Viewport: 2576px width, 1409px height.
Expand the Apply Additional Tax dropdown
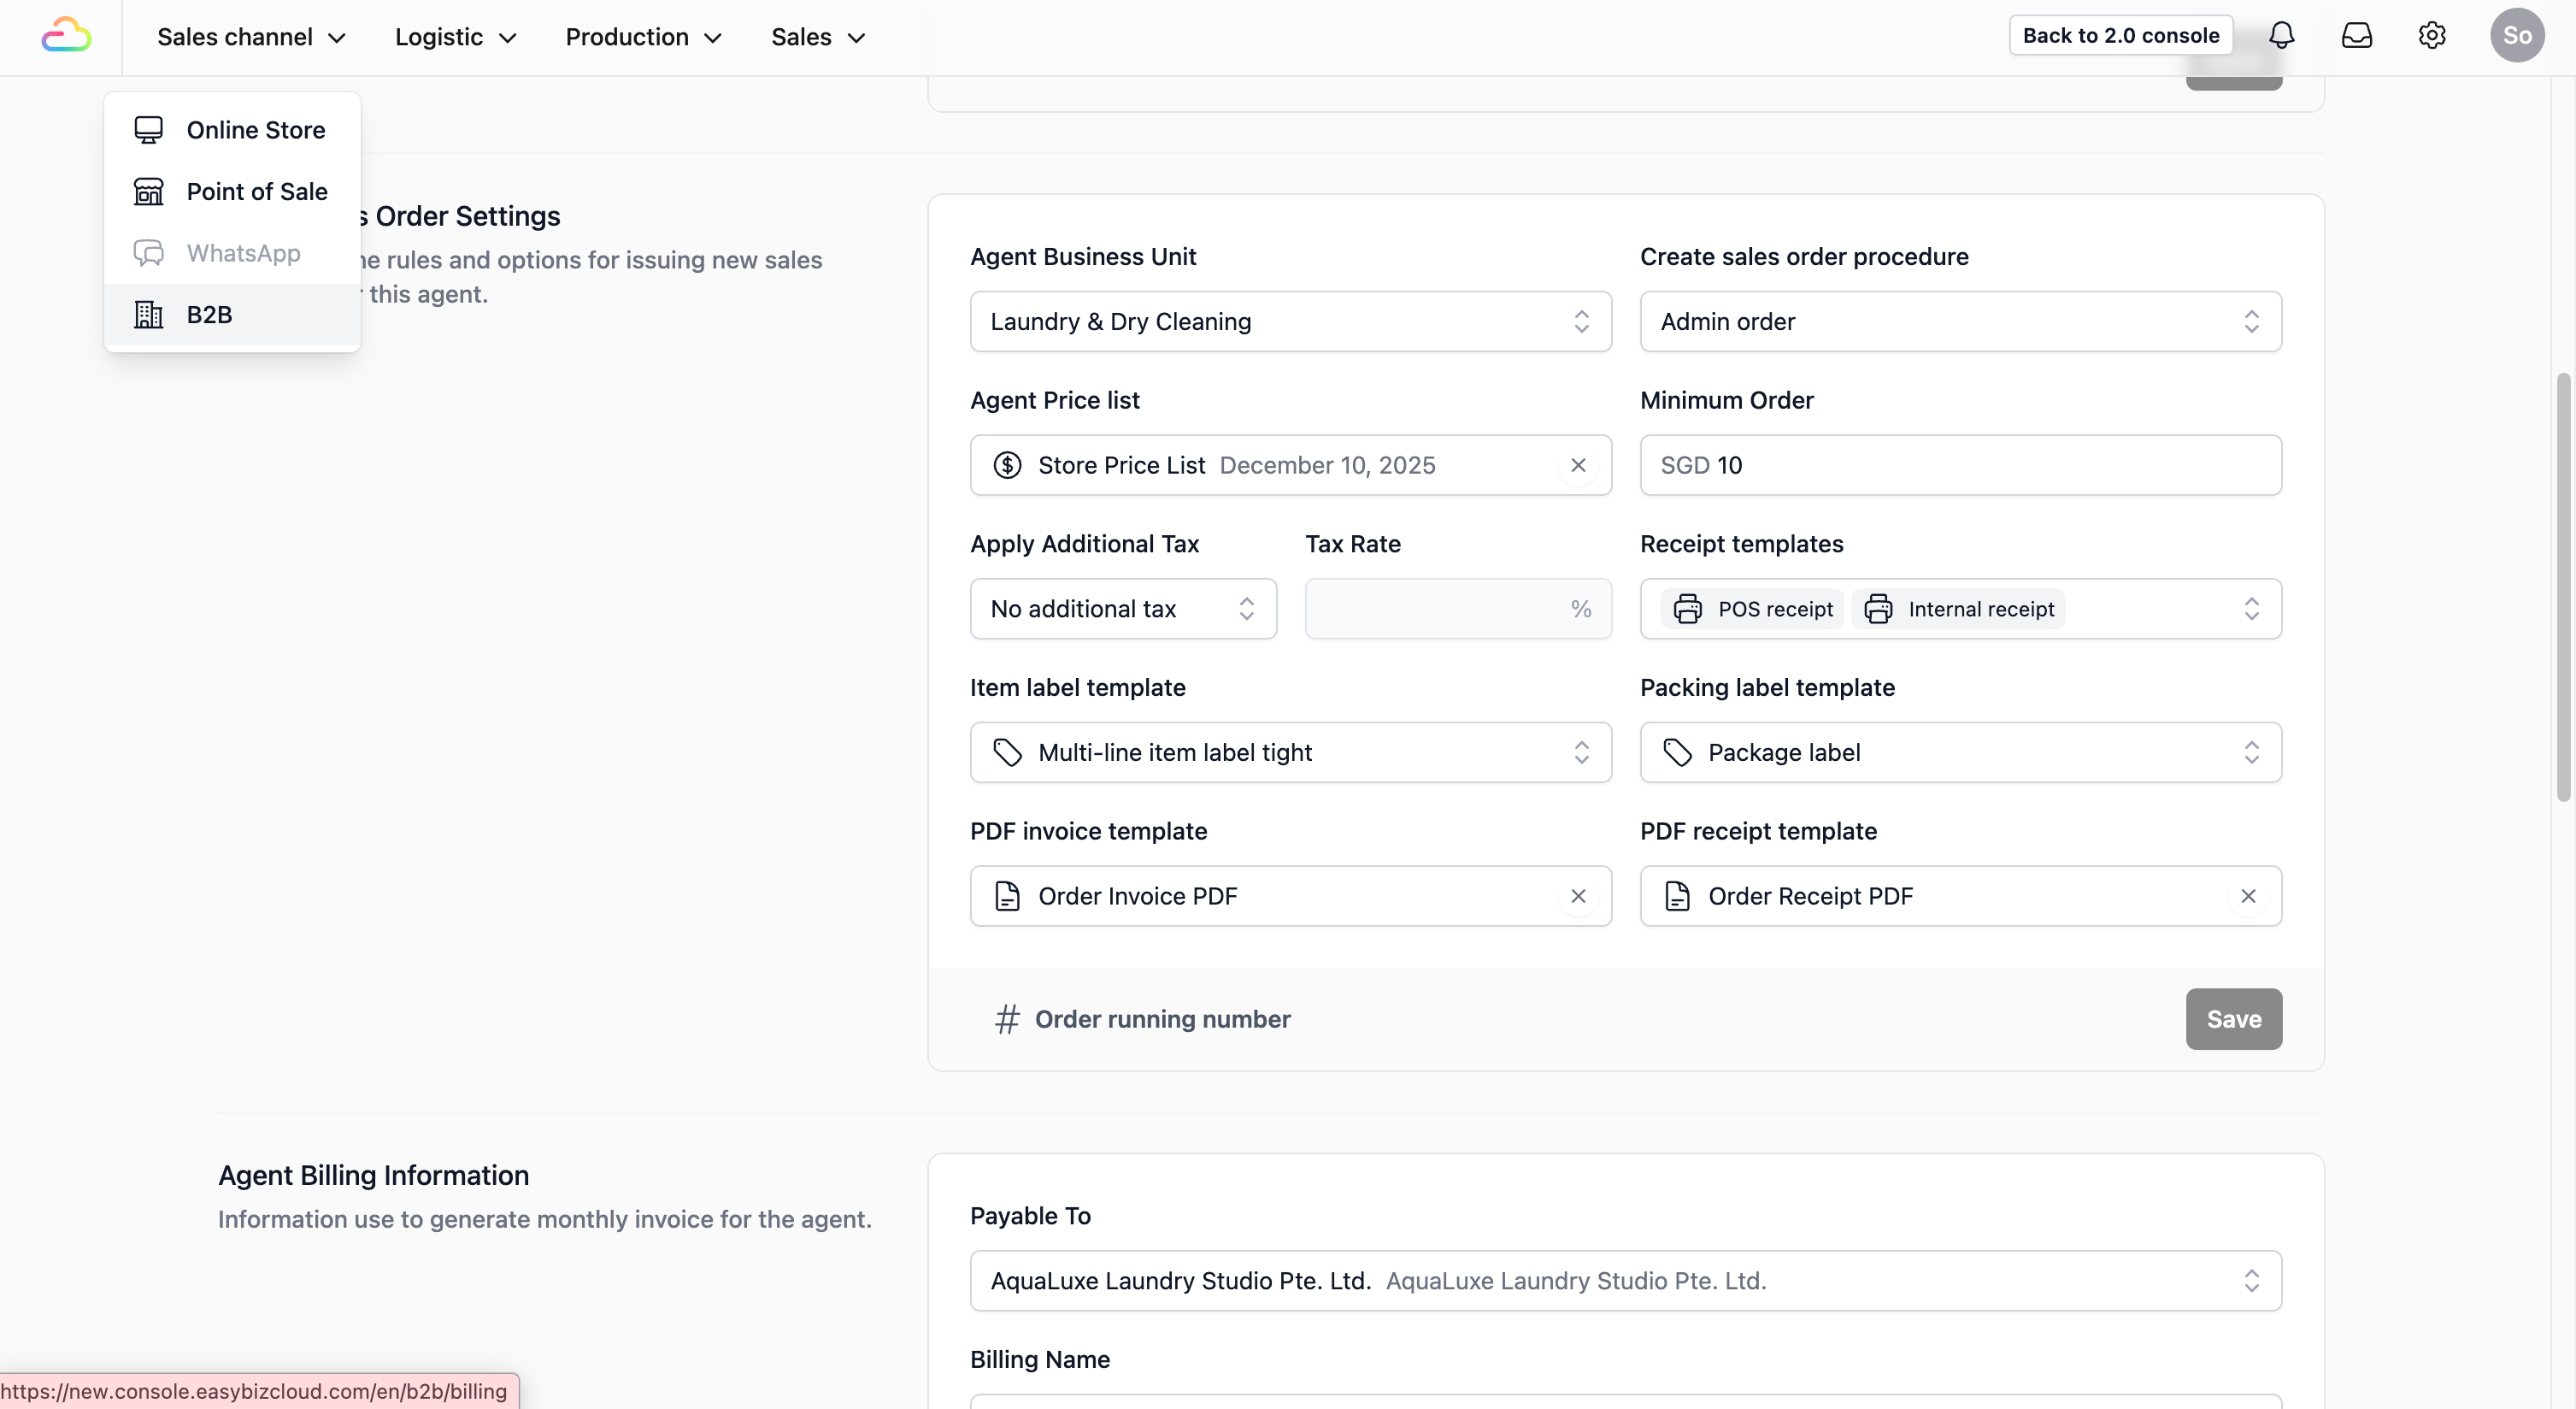point(1122,609)
